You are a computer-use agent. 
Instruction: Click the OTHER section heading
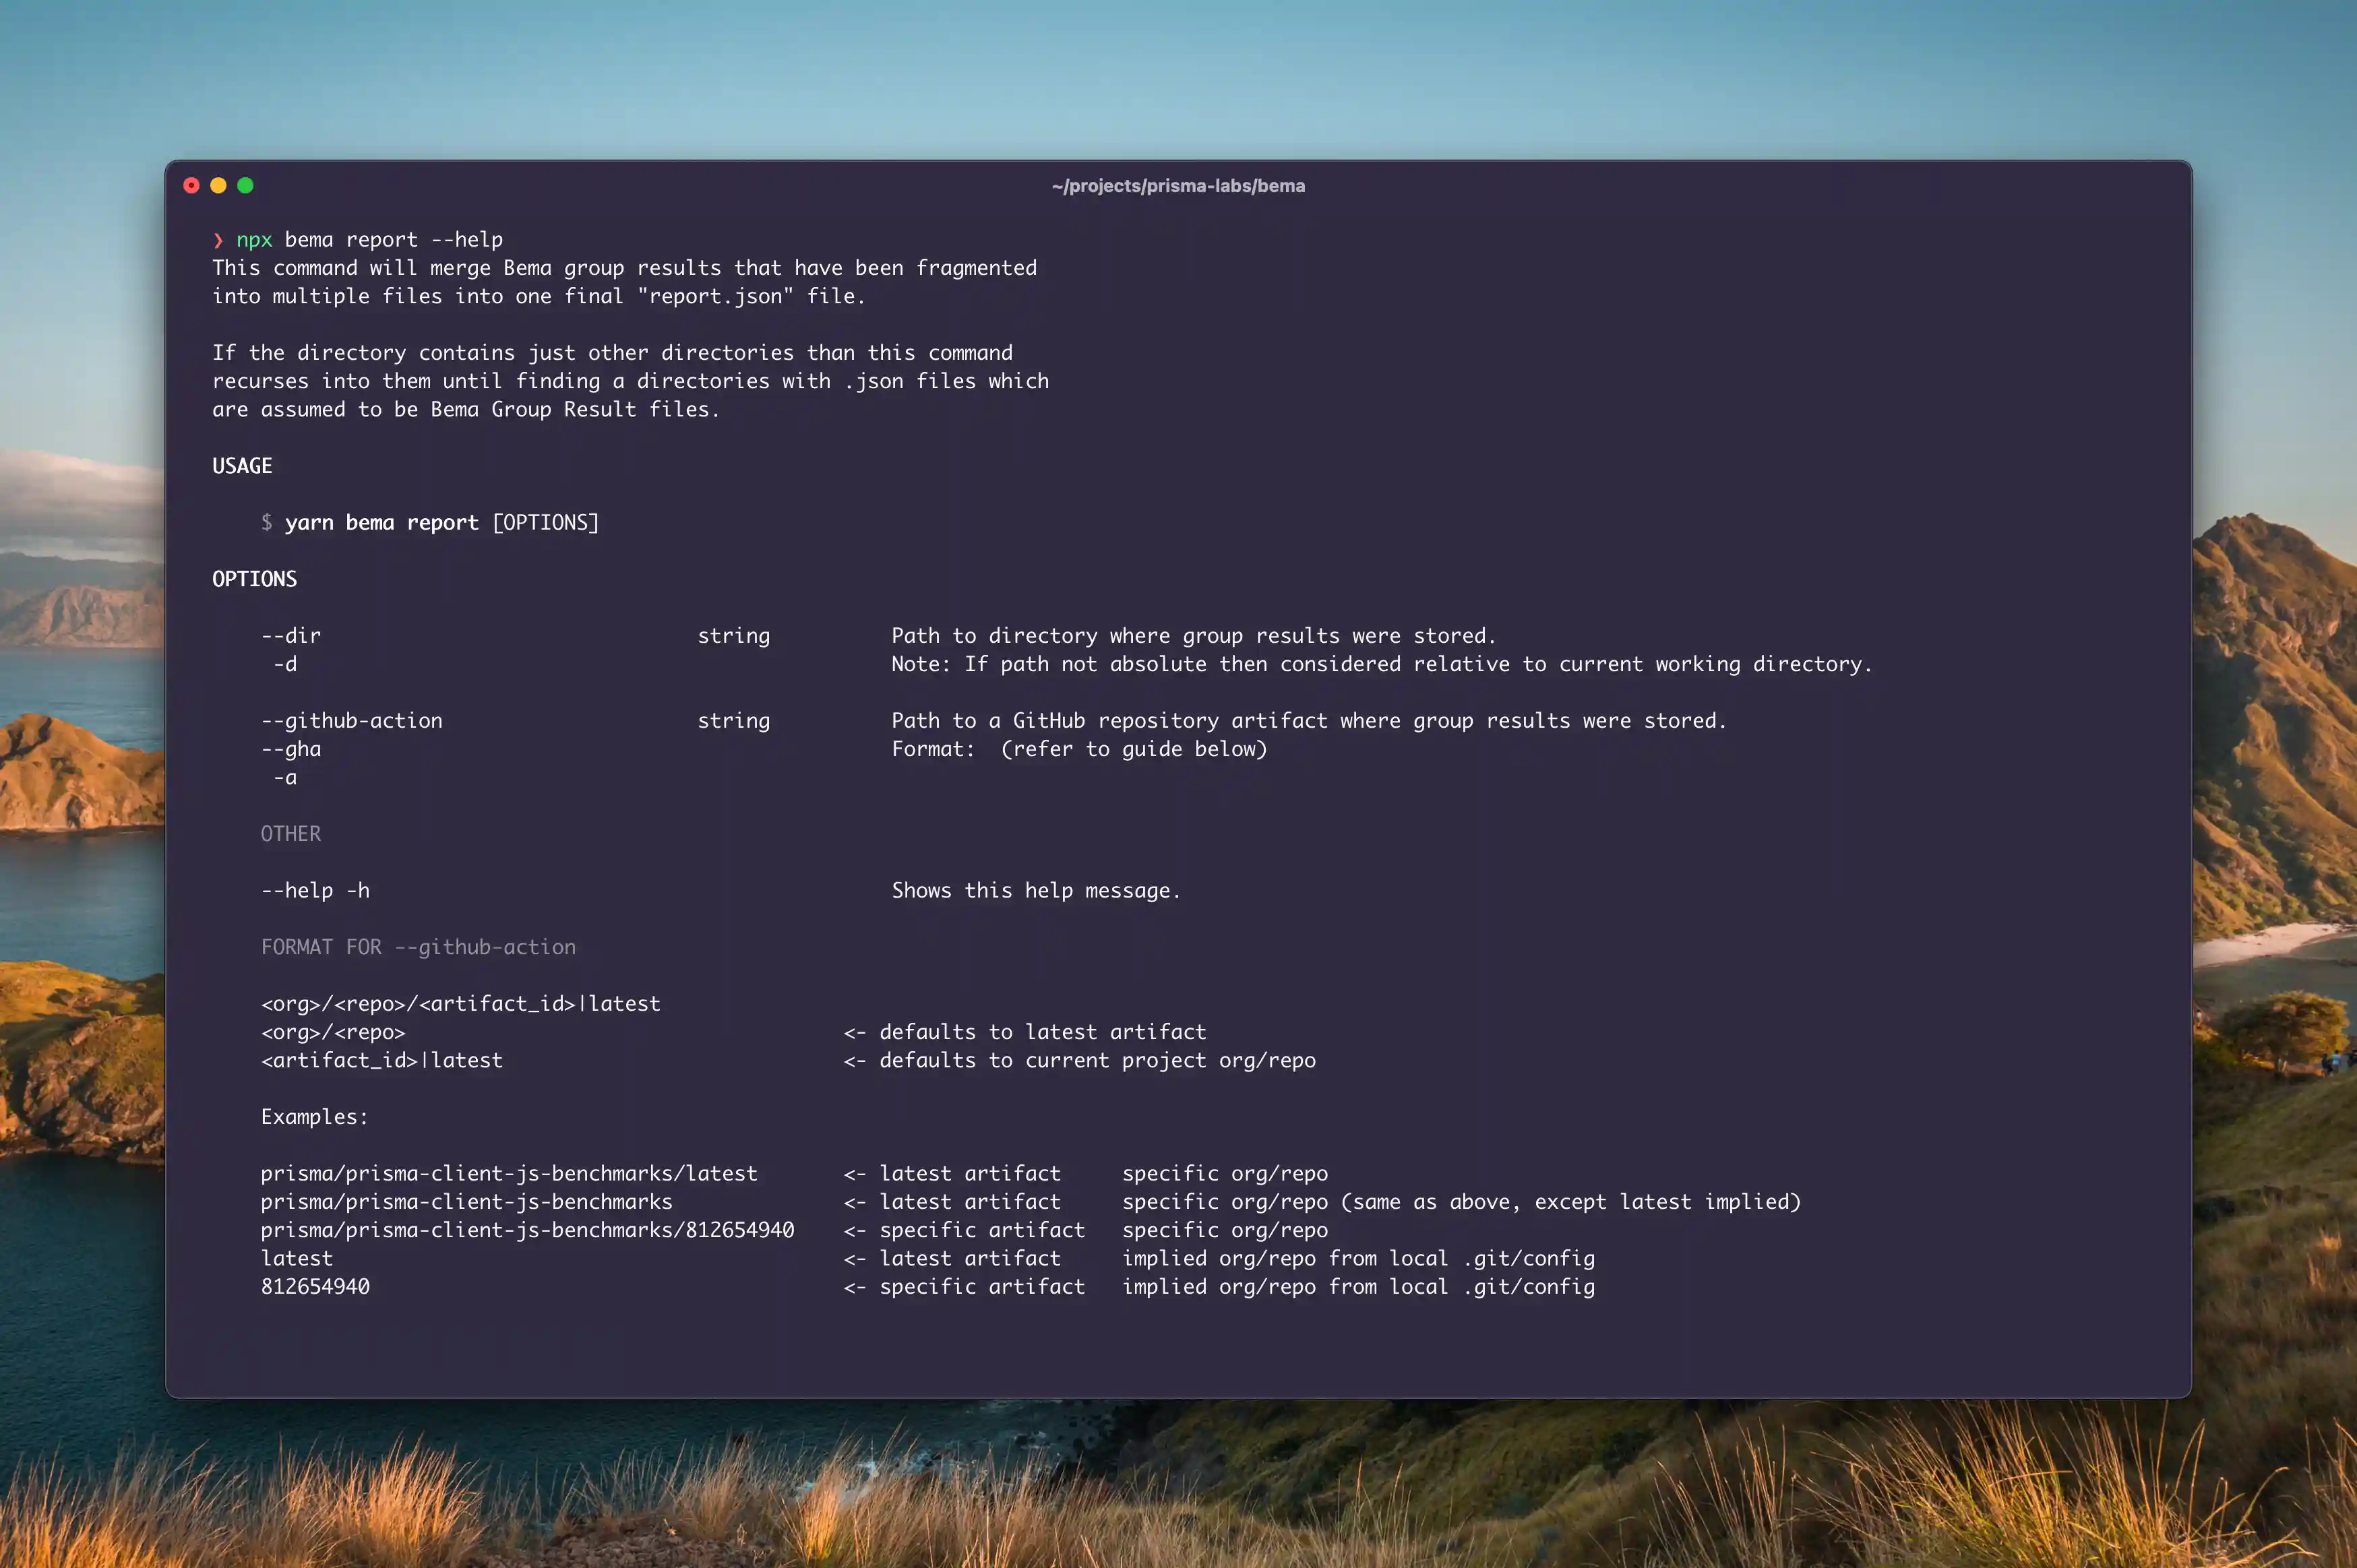(x=291, y=834)
